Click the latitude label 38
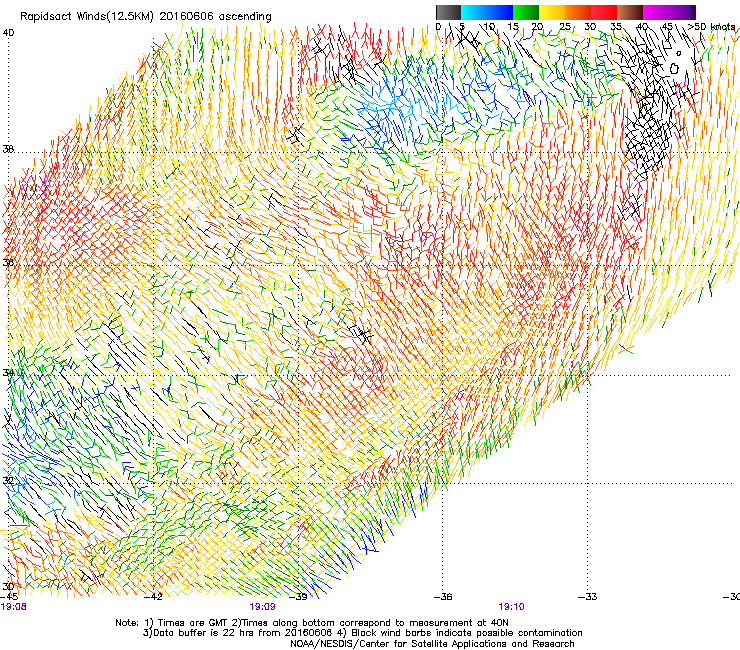 [8, 149]
